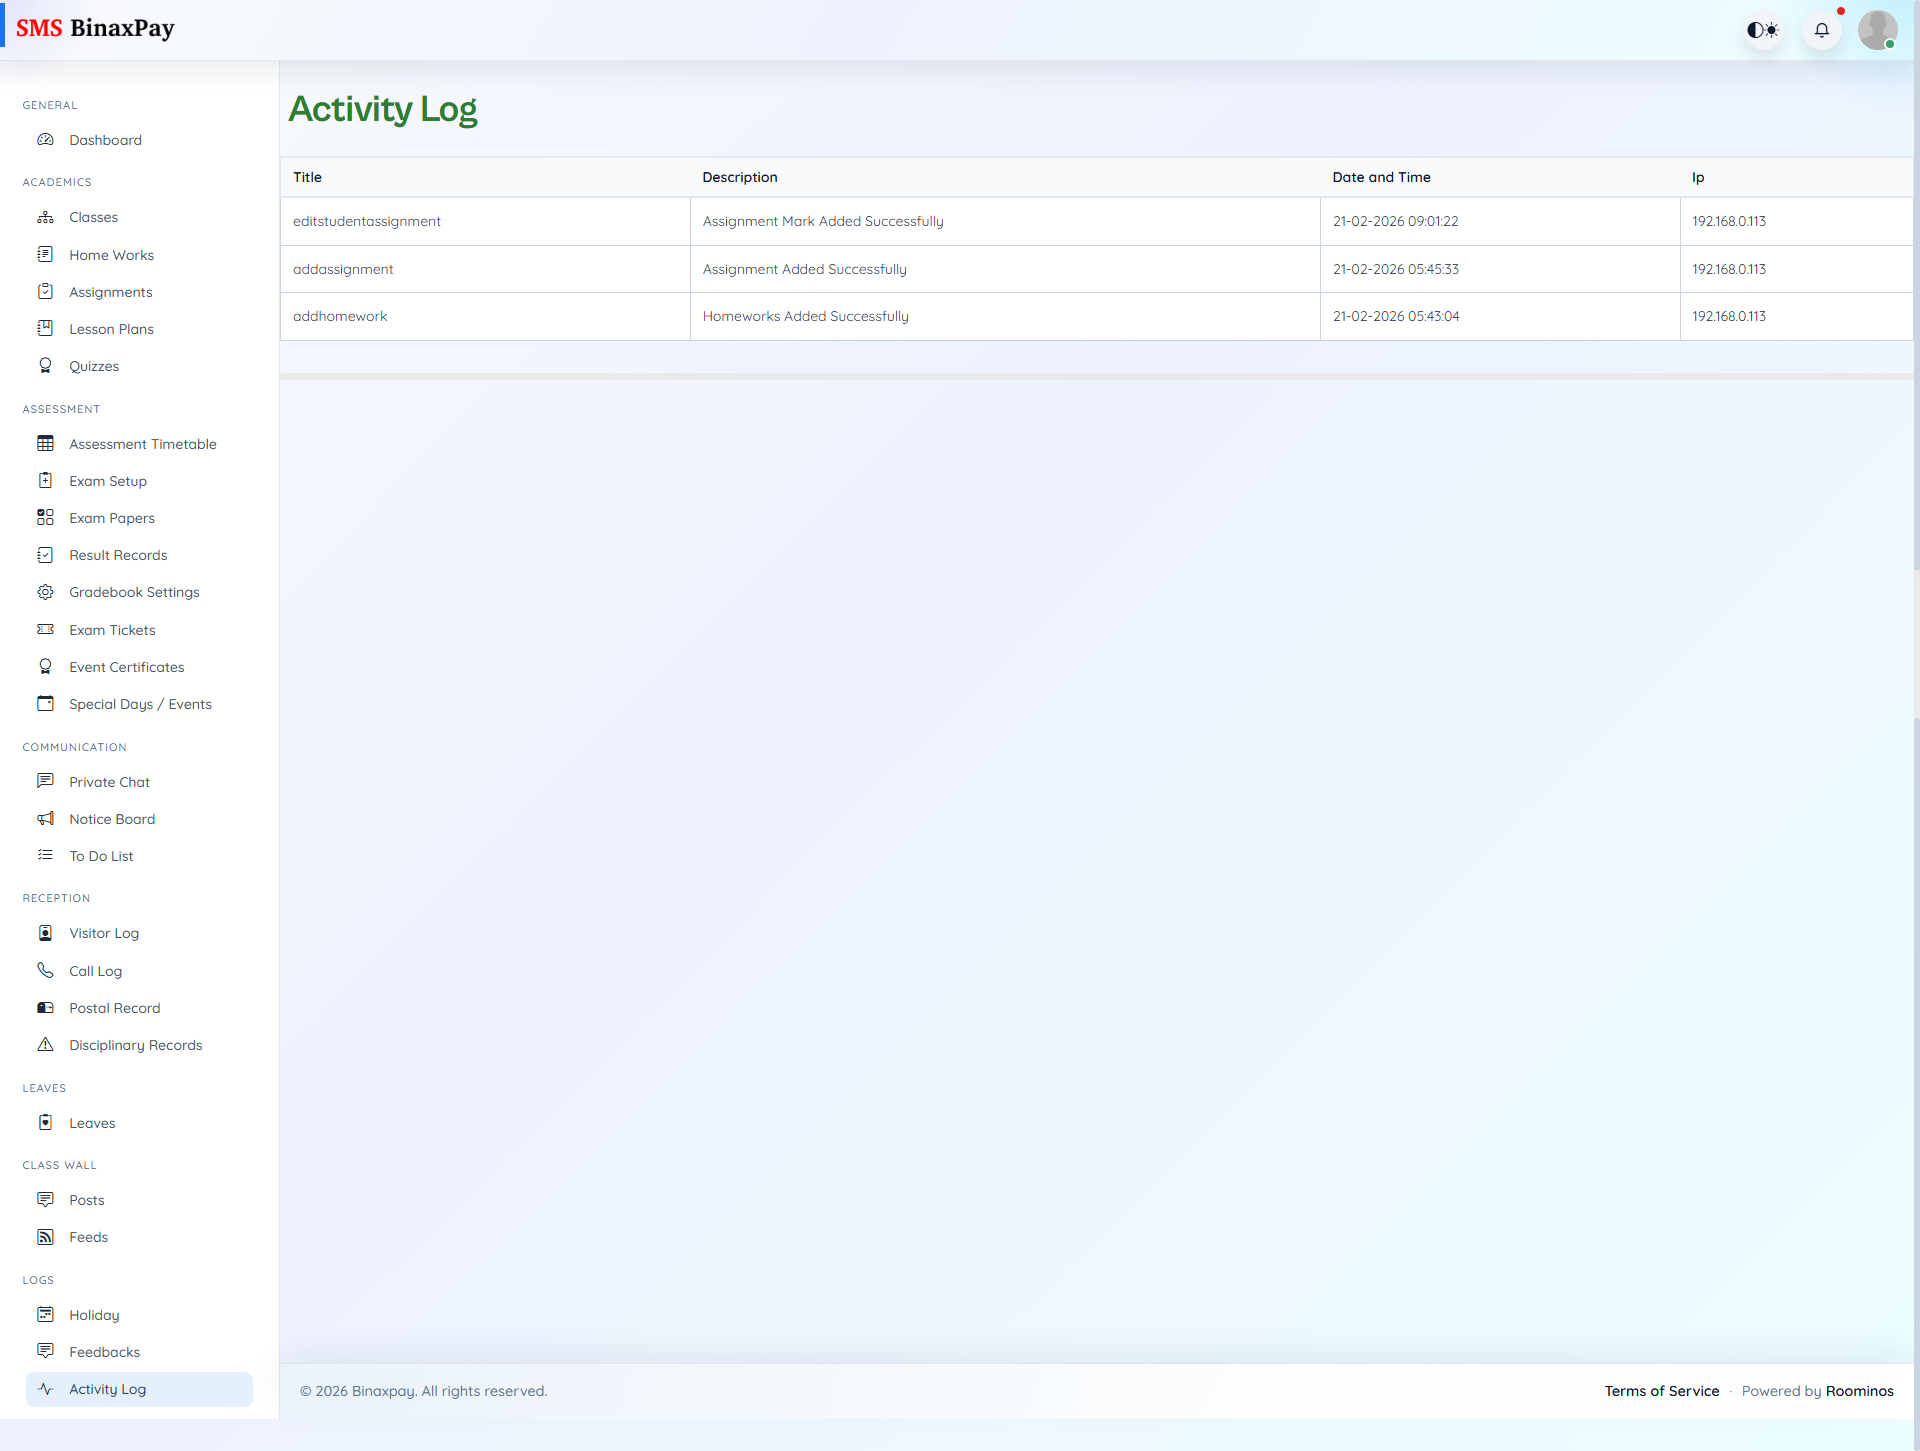Sort by the Date and Time column header
This screenshot has height=1451, width=1920.
click(x=1382, y=177)
